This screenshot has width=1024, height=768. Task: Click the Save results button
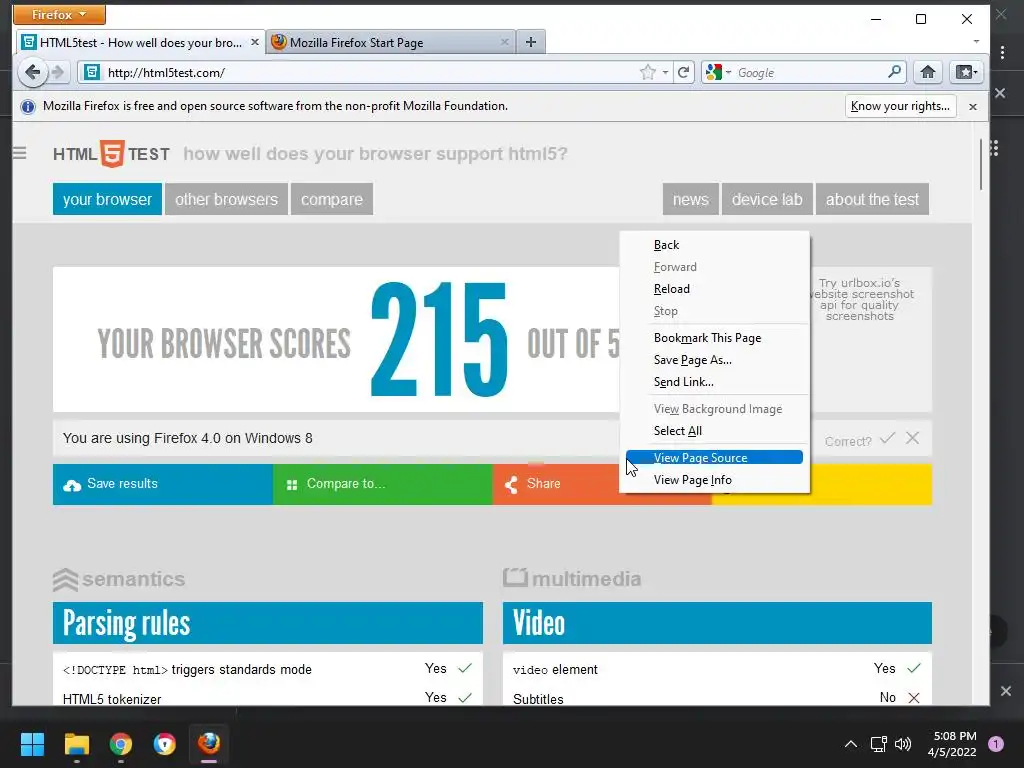pos(163,484)
